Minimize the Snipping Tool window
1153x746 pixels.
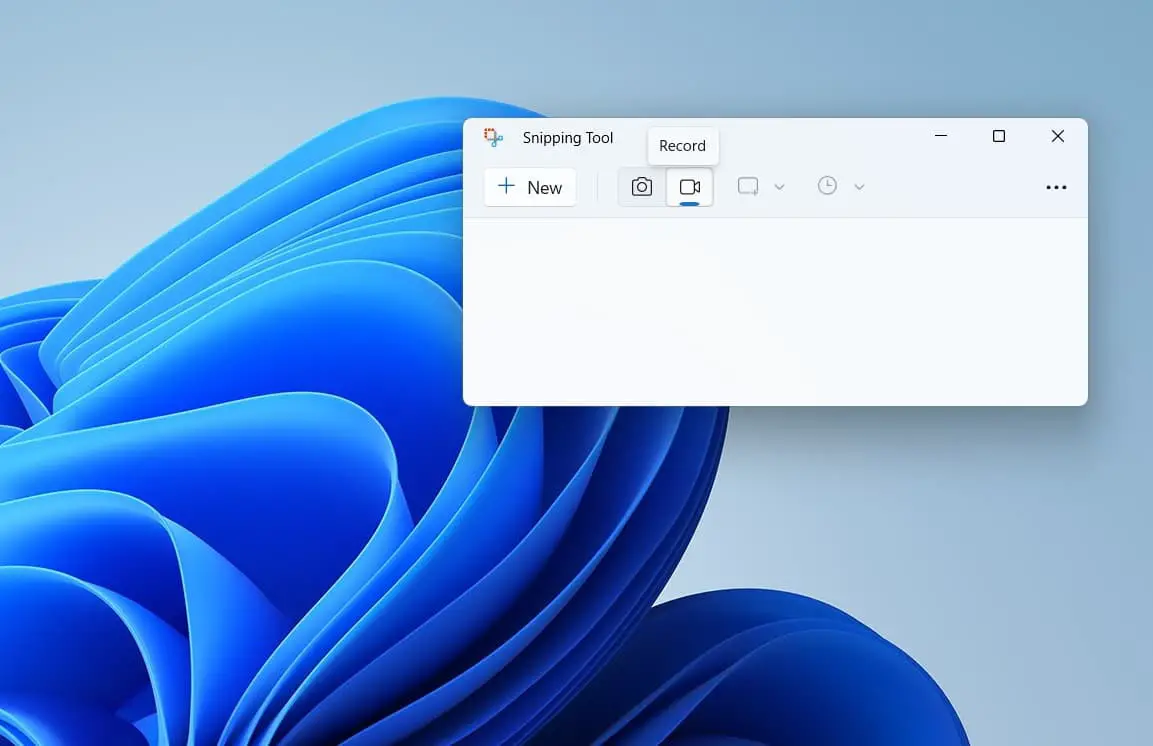940,136
